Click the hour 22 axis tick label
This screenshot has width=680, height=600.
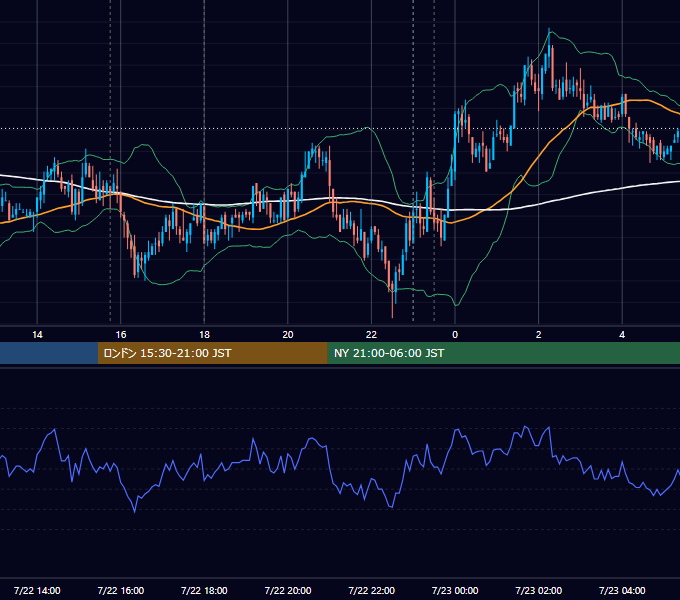(x=371, y=334)
